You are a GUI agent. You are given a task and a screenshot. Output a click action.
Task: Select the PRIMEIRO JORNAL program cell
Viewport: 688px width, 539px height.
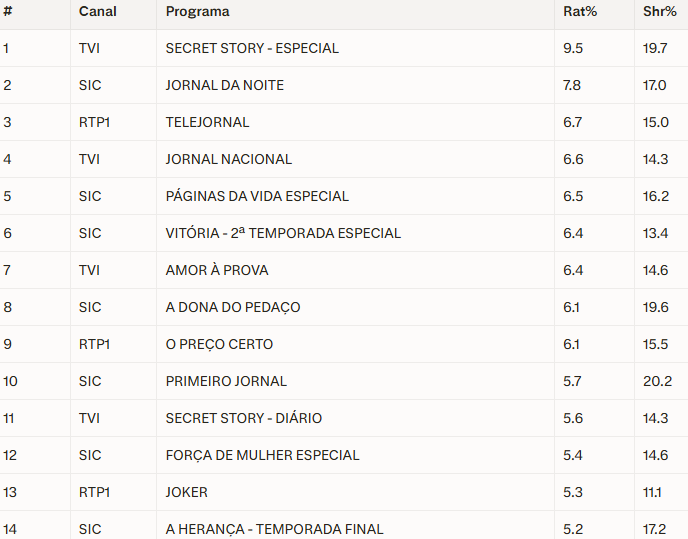(x=226, y=381)
